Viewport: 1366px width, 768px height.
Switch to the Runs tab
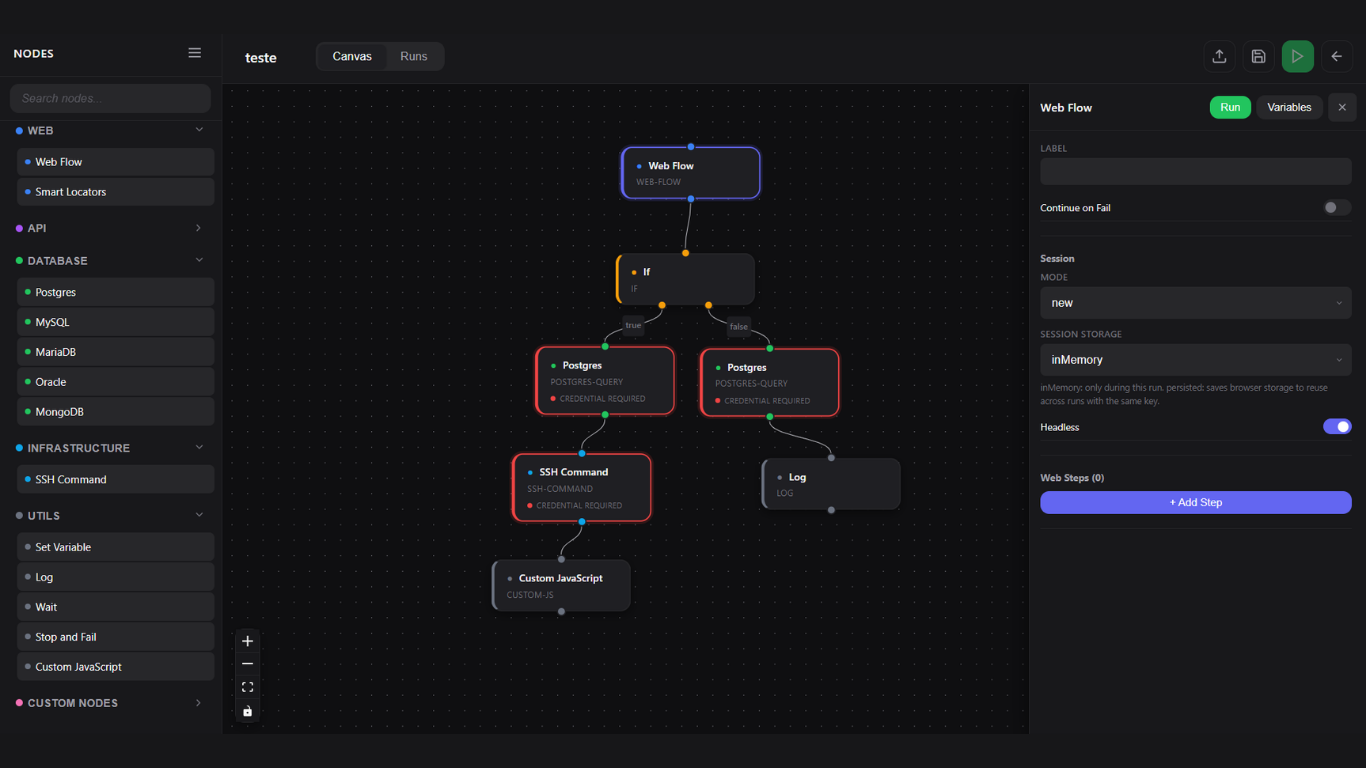click(x=414, y=56)
